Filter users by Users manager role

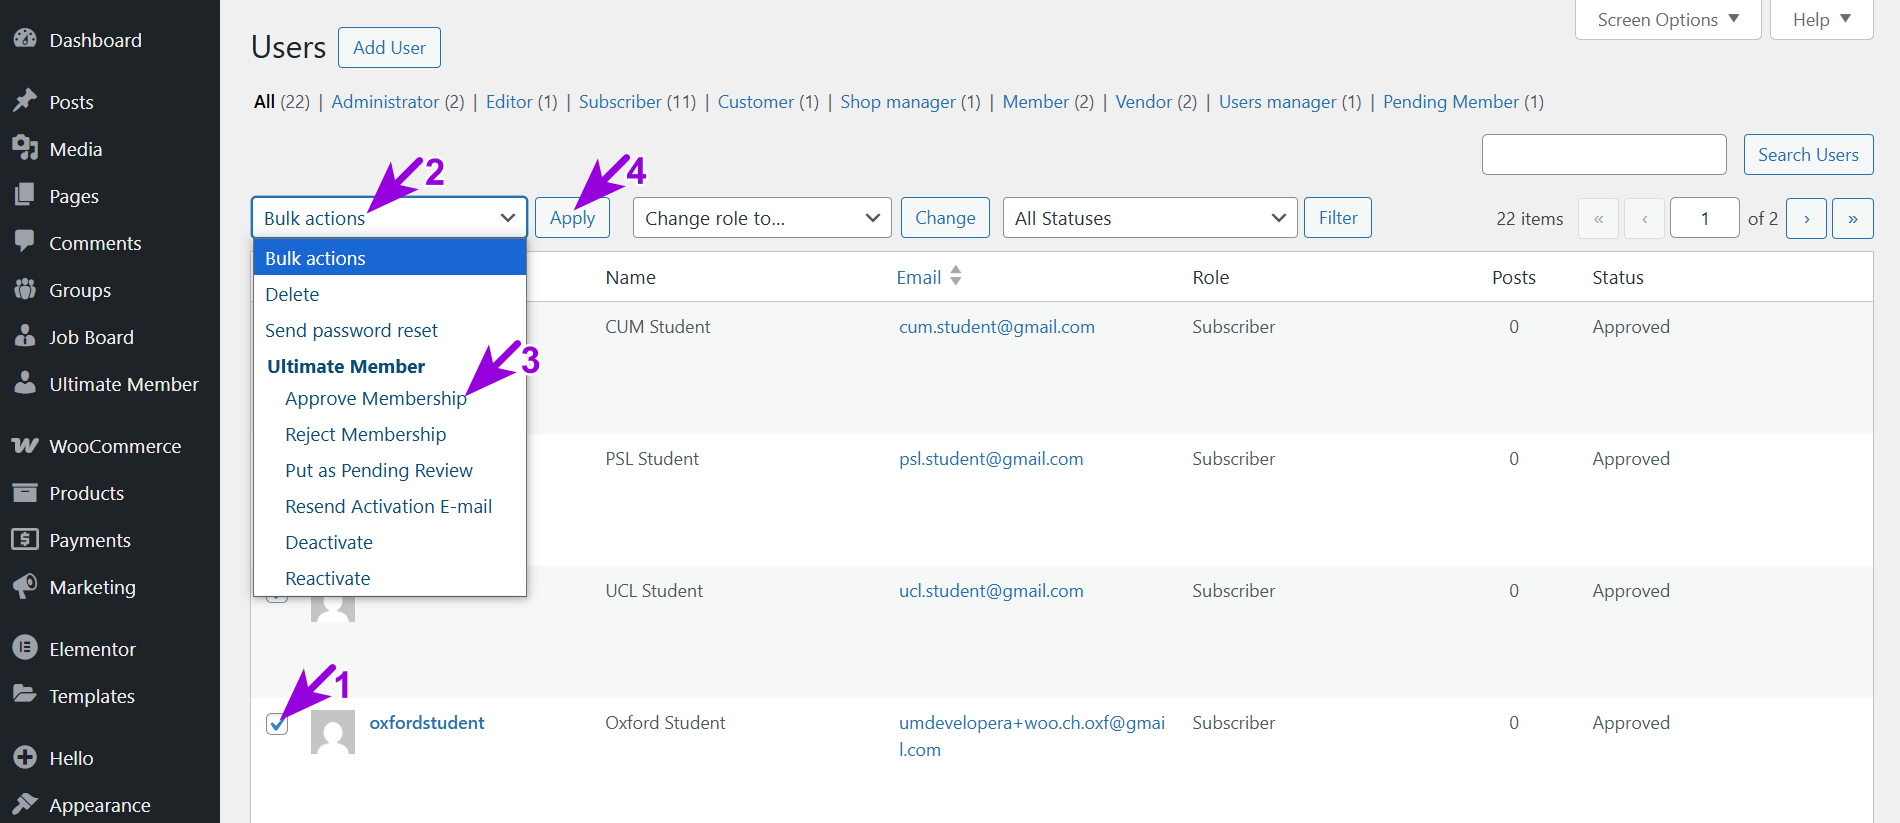click(x=1278, y=101)
